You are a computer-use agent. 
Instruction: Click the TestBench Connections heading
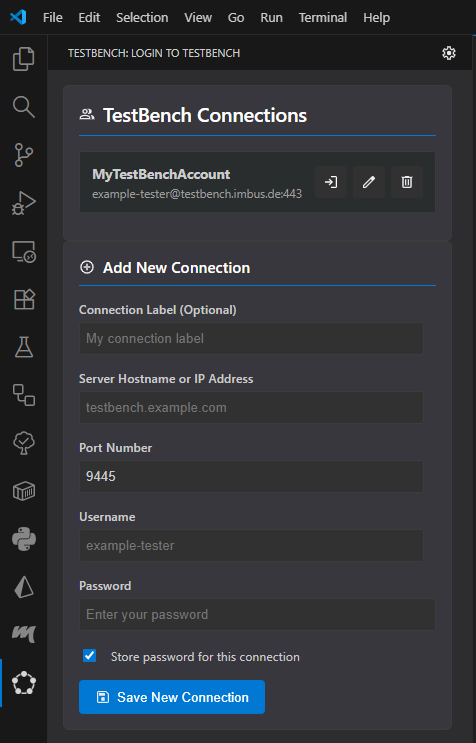click(x=205, y=115)
